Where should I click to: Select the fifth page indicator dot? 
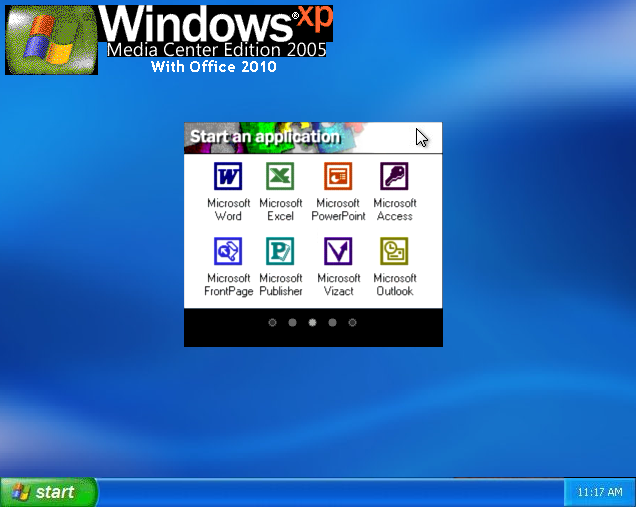click(x=352, y=322)
